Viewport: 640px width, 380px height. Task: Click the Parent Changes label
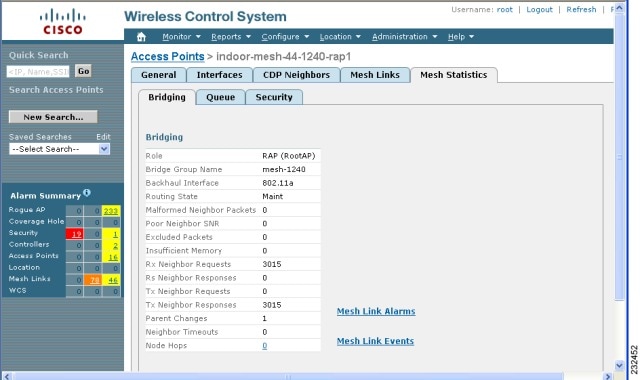click(x=176, y=318)
